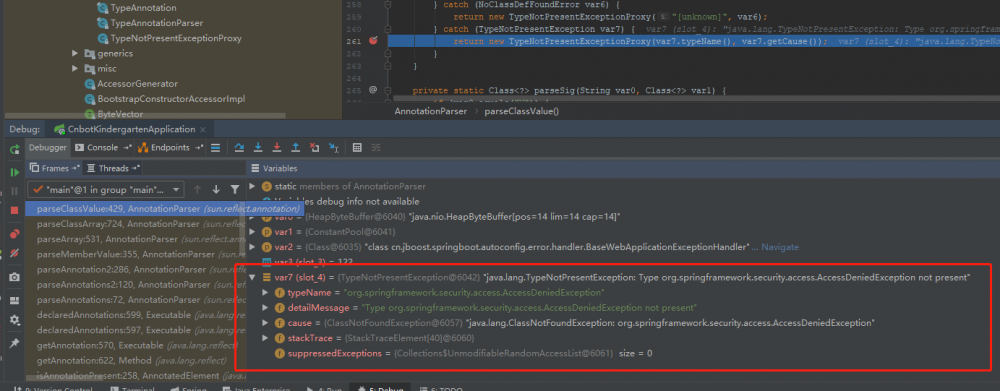1000x391 pixels.
Task: Expand static members of AnnotationParser
Action: [252, 186]
